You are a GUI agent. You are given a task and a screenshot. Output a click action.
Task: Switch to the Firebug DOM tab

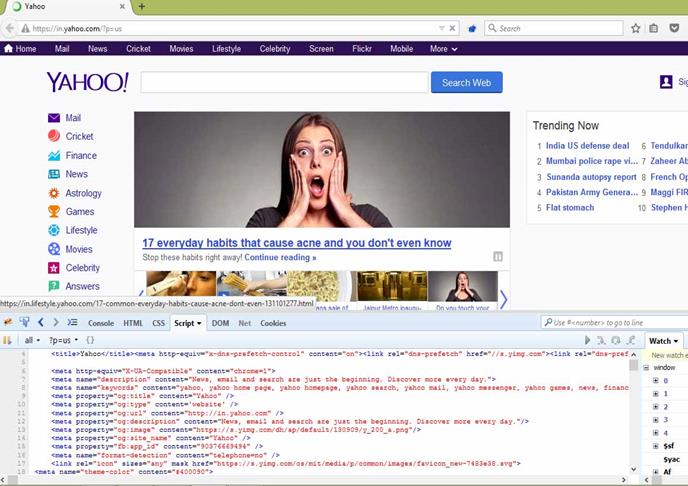220,323
